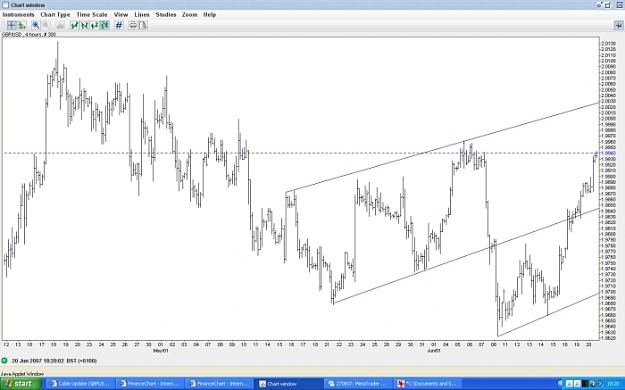Expand hidden system tray icons arrow
Viewport: 625px width, 390px height.
pos(561,384)
